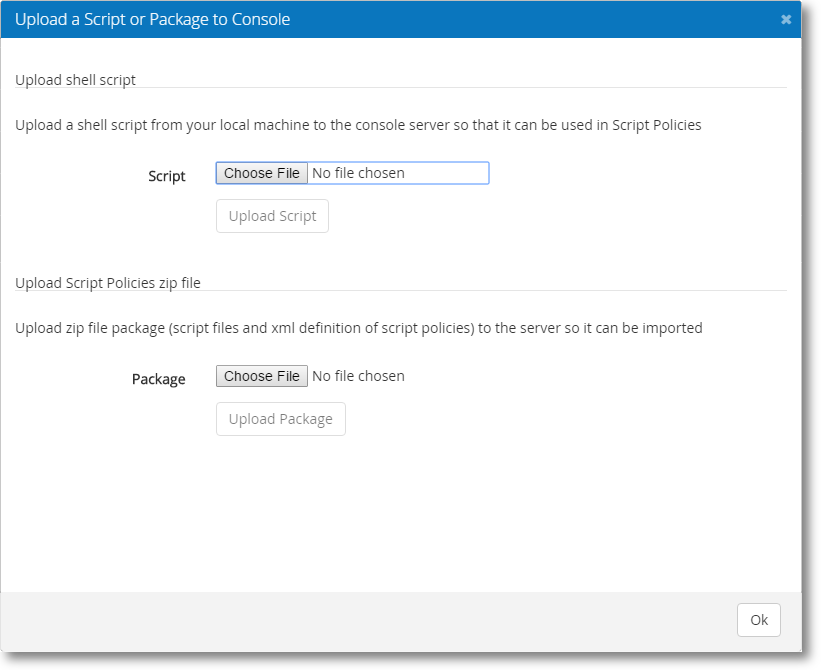Confirm uploads by clicking Ok
Screen dimensions: 821x670
pos(758,620)
